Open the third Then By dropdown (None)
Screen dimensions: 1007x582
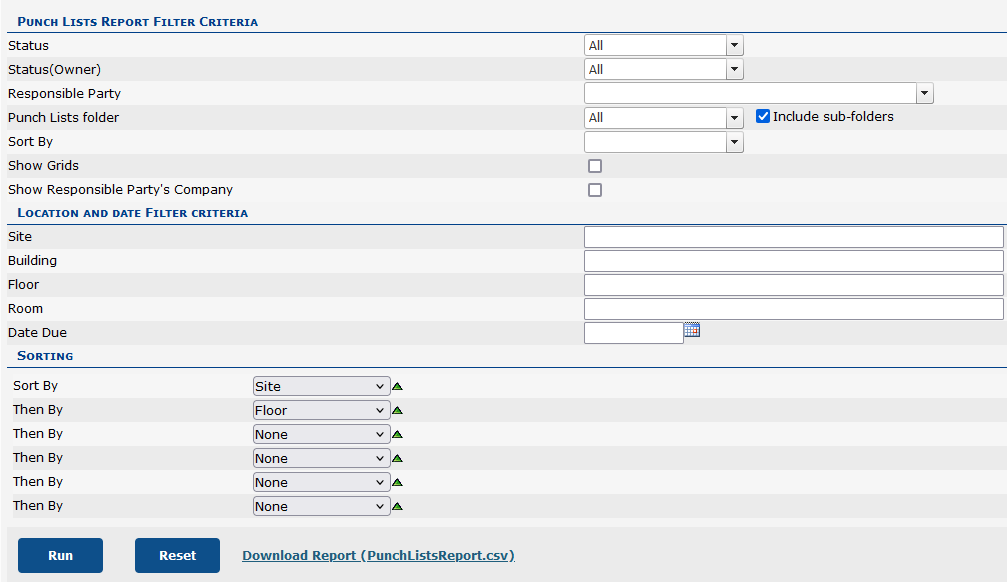(x=322, y=458)
